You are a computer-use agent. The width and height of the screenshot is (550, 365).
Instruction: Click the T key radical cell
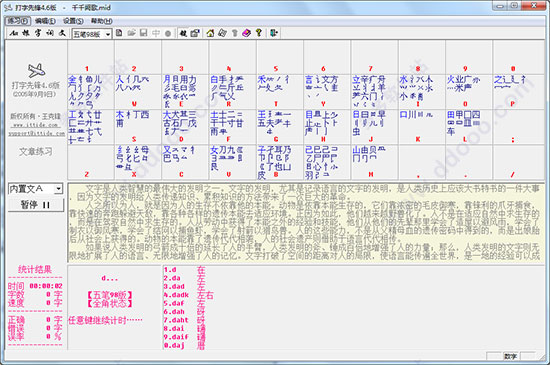pos(280,92)
